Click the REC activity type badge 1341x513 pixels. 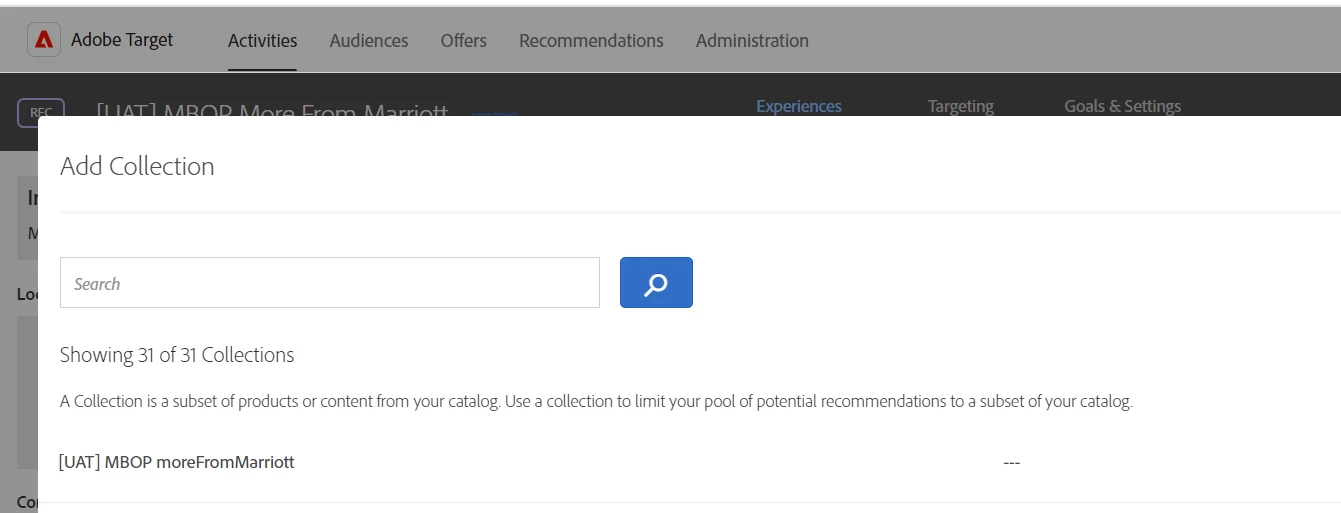(41, 113)
